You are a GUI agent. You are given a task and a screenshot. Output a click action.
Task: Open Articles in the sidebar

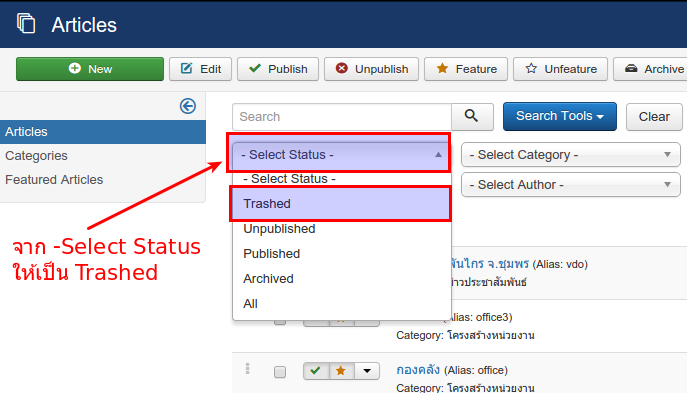pyautogui.click(x=103, y=132)
